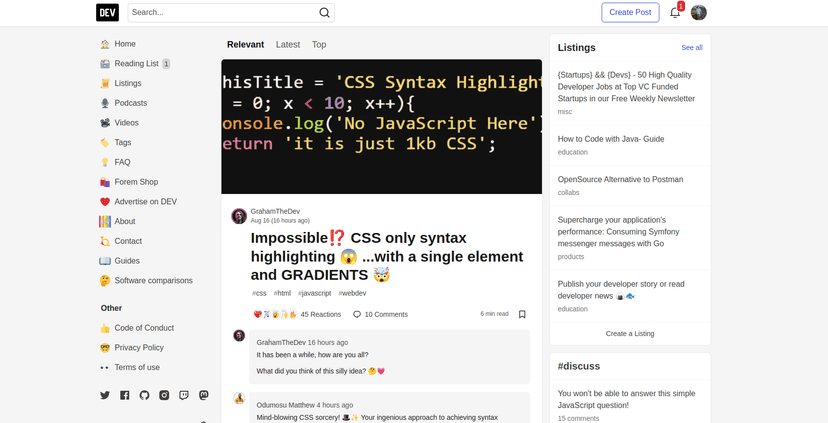This screenshot has height=423, width=828.
Task: Click the Videos camera icon
Action: [x=105, y=123]
